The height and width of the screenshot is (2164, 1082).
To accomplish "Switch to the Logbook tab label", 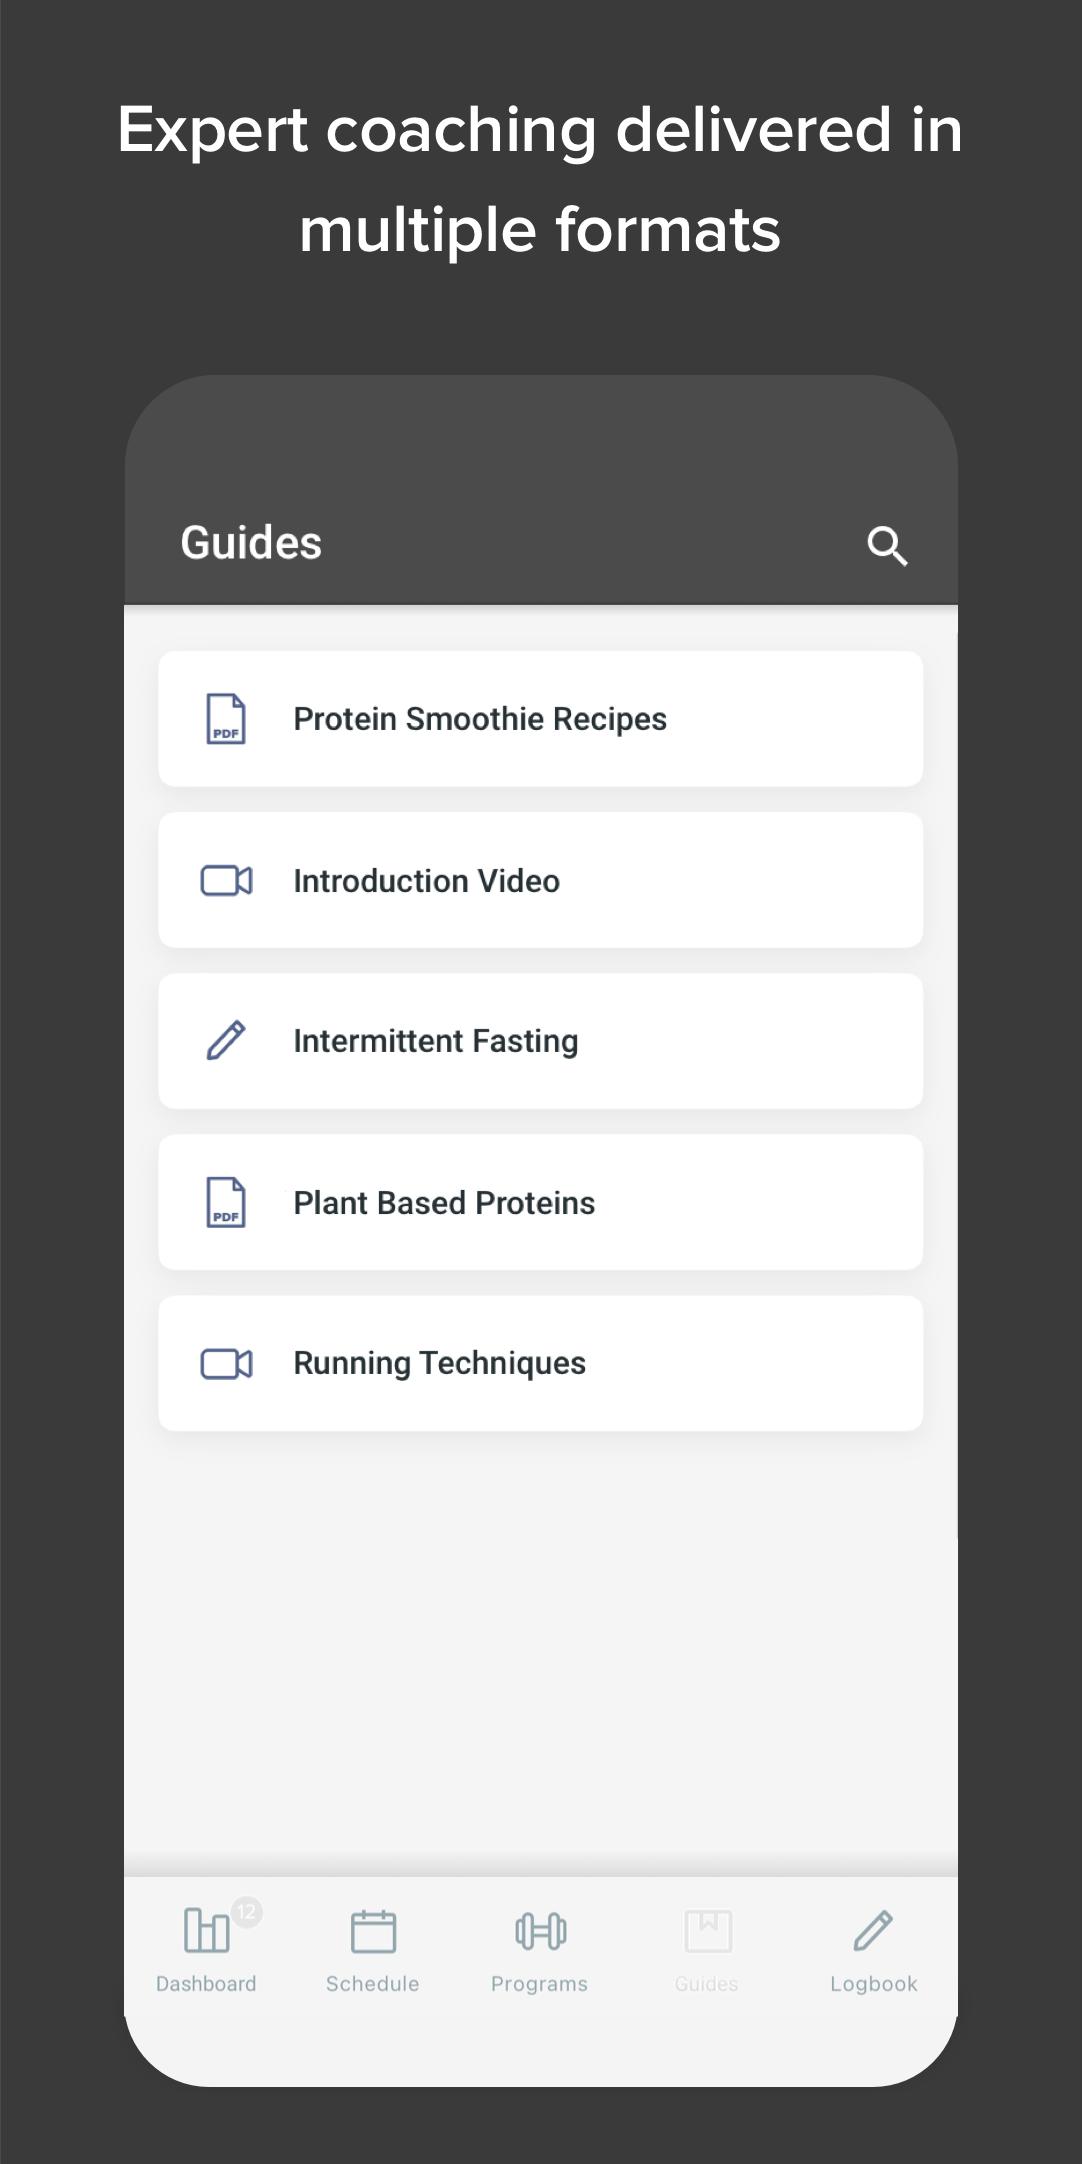I will tap(874, 1984).
